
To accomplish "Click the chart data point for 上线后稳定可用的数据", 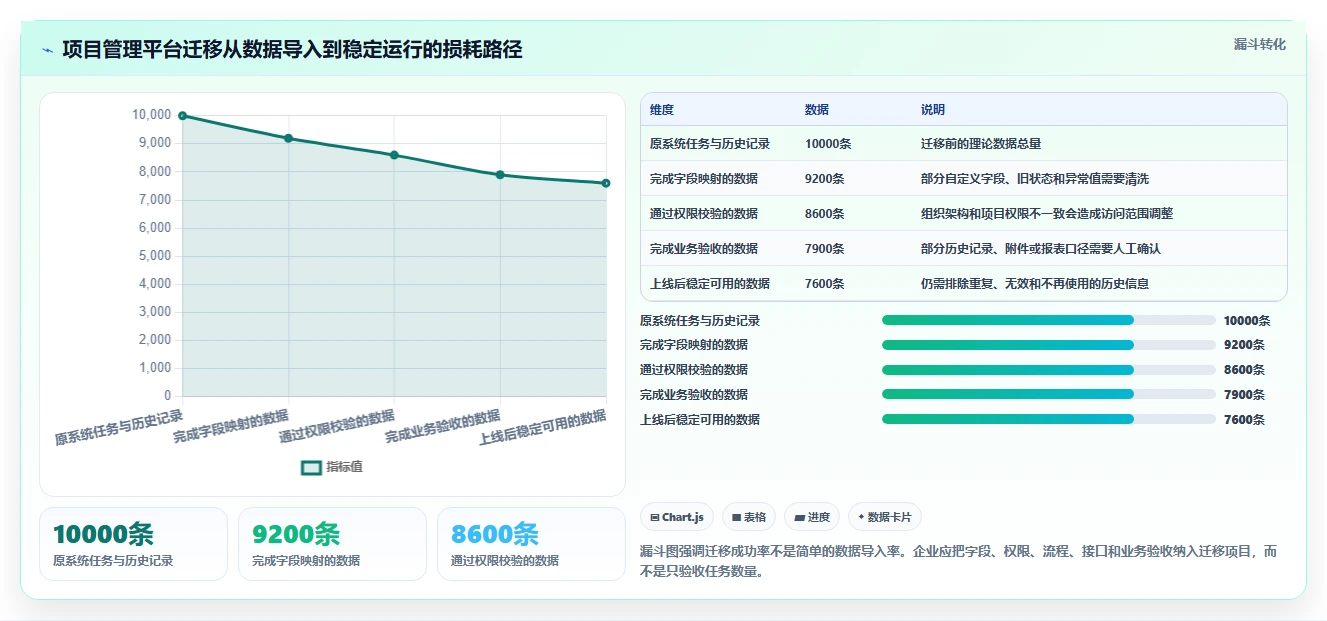I will 606,183.
